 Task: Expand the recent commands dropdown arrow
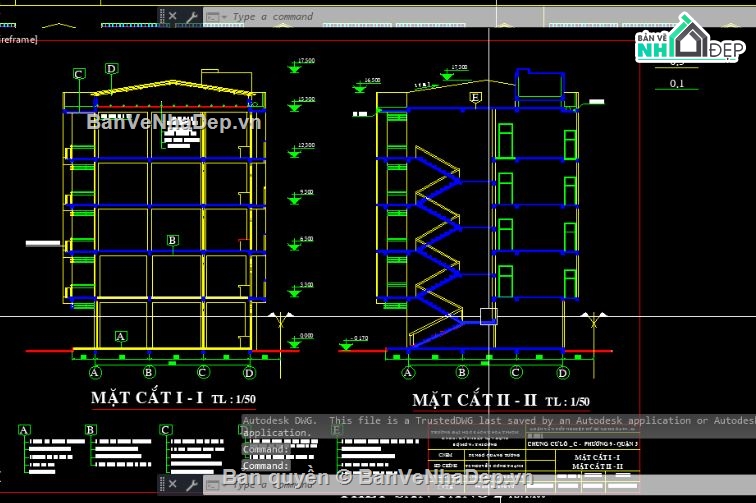tap(223, 17)
